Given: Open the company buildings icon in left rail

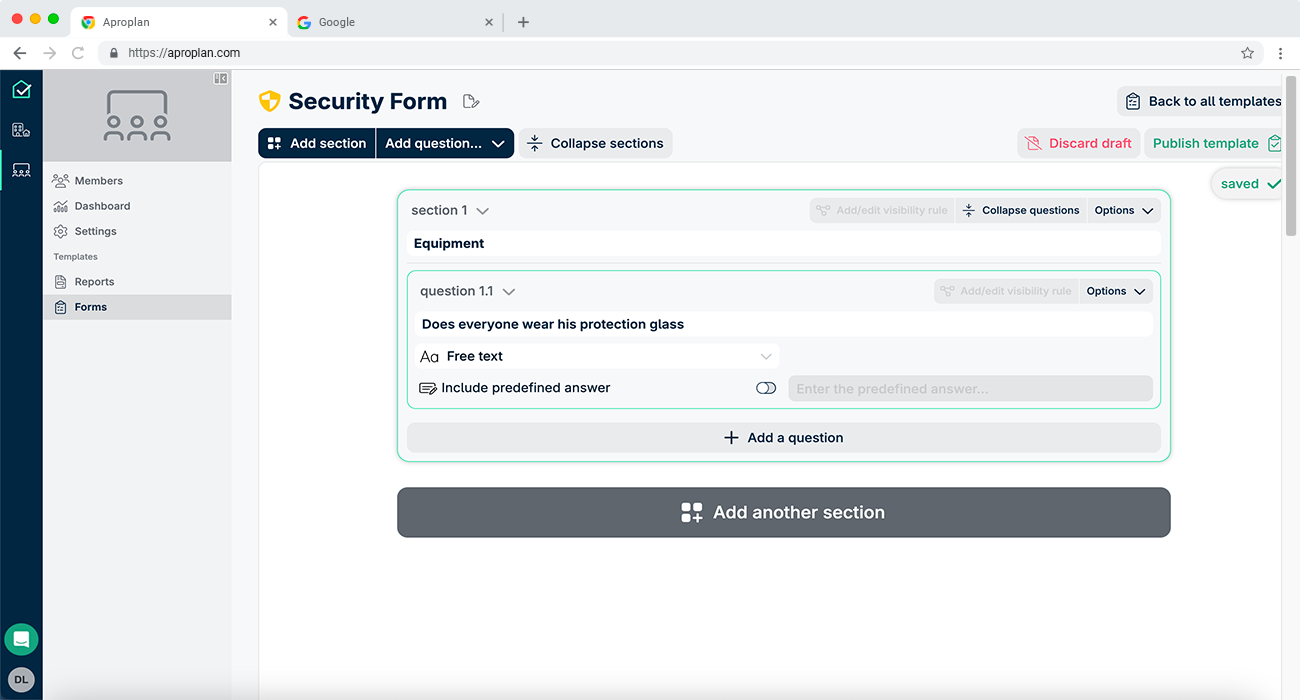Looking at the screenshot, I should point(21,130).
